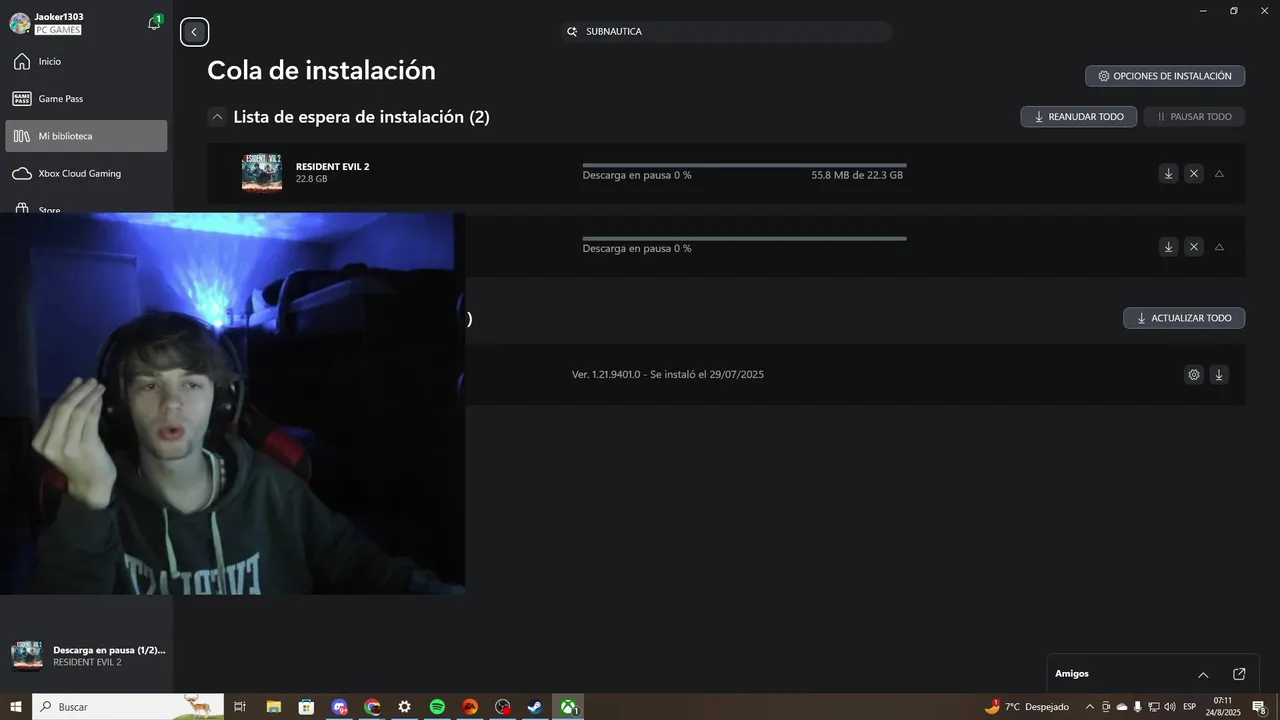Cancel Resident Evil 2 download
The width and height of the screenshot is (1280, 720).
coord(1194,174)
